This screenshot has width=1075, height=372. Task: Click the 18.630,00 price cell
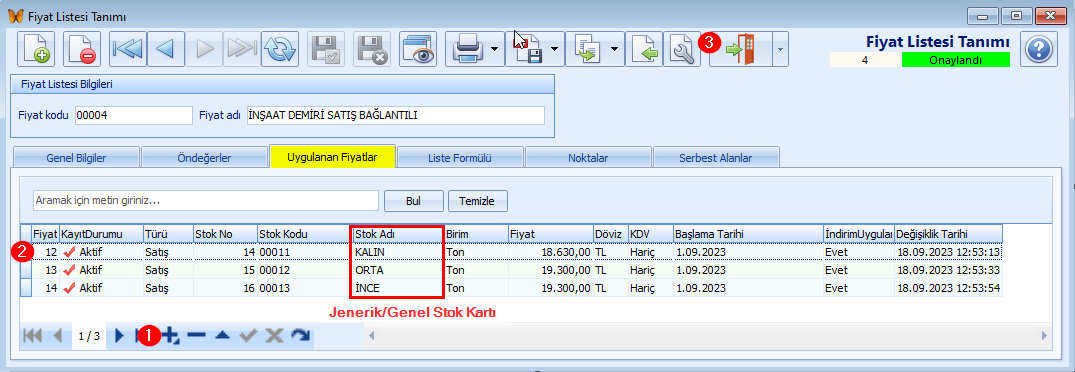pyautogui.click(x=550, y=252)
